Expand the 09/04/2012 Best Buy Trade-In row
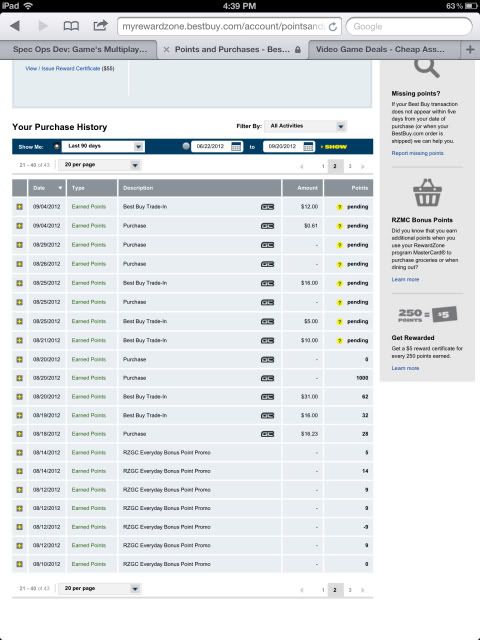The width and height of the screenshot is (480, 640). [19, 207]
